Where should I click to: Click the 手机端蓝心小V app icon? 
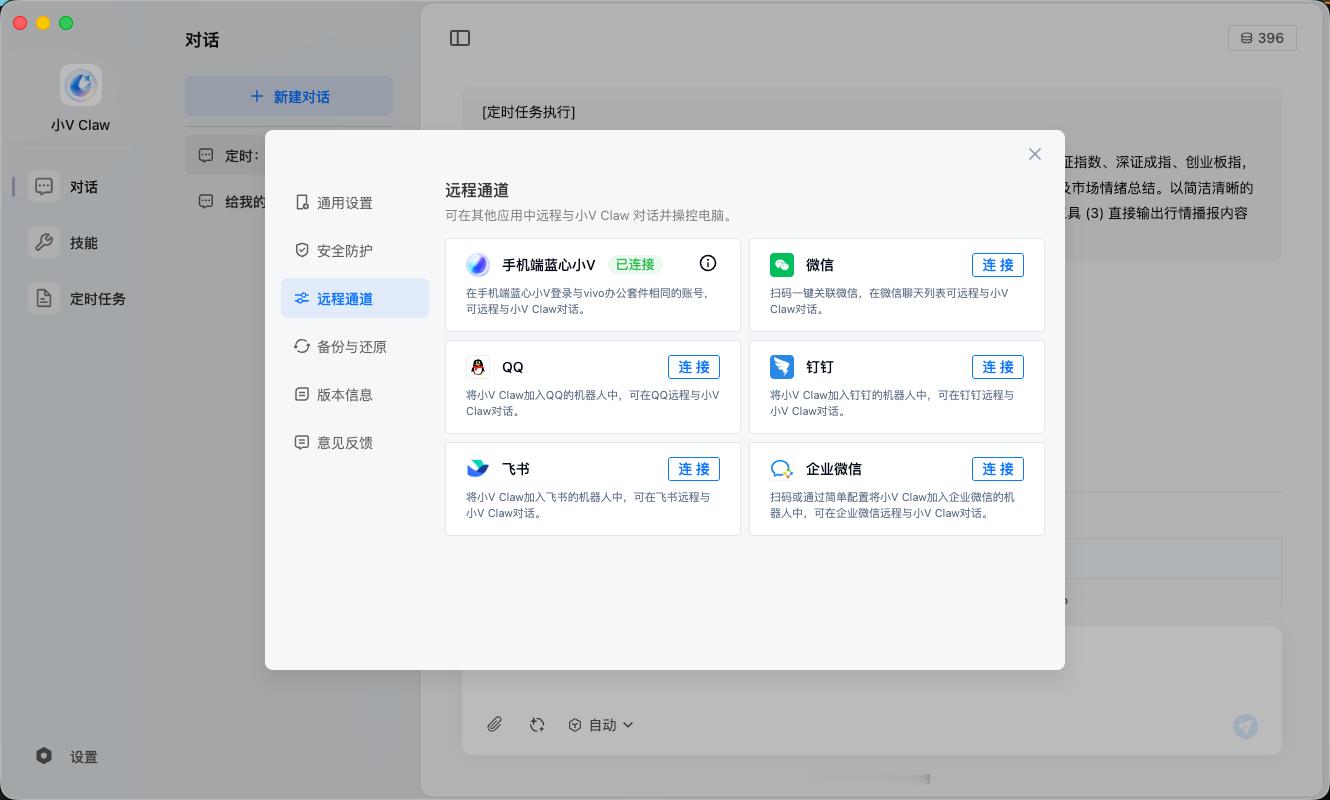(478, 265)
